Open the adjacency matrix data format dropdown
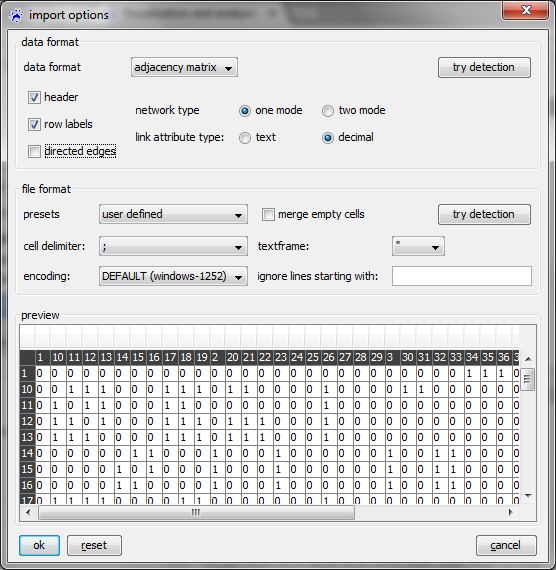The width and height of the screenshot is (556, 570). tap(184, 67)
